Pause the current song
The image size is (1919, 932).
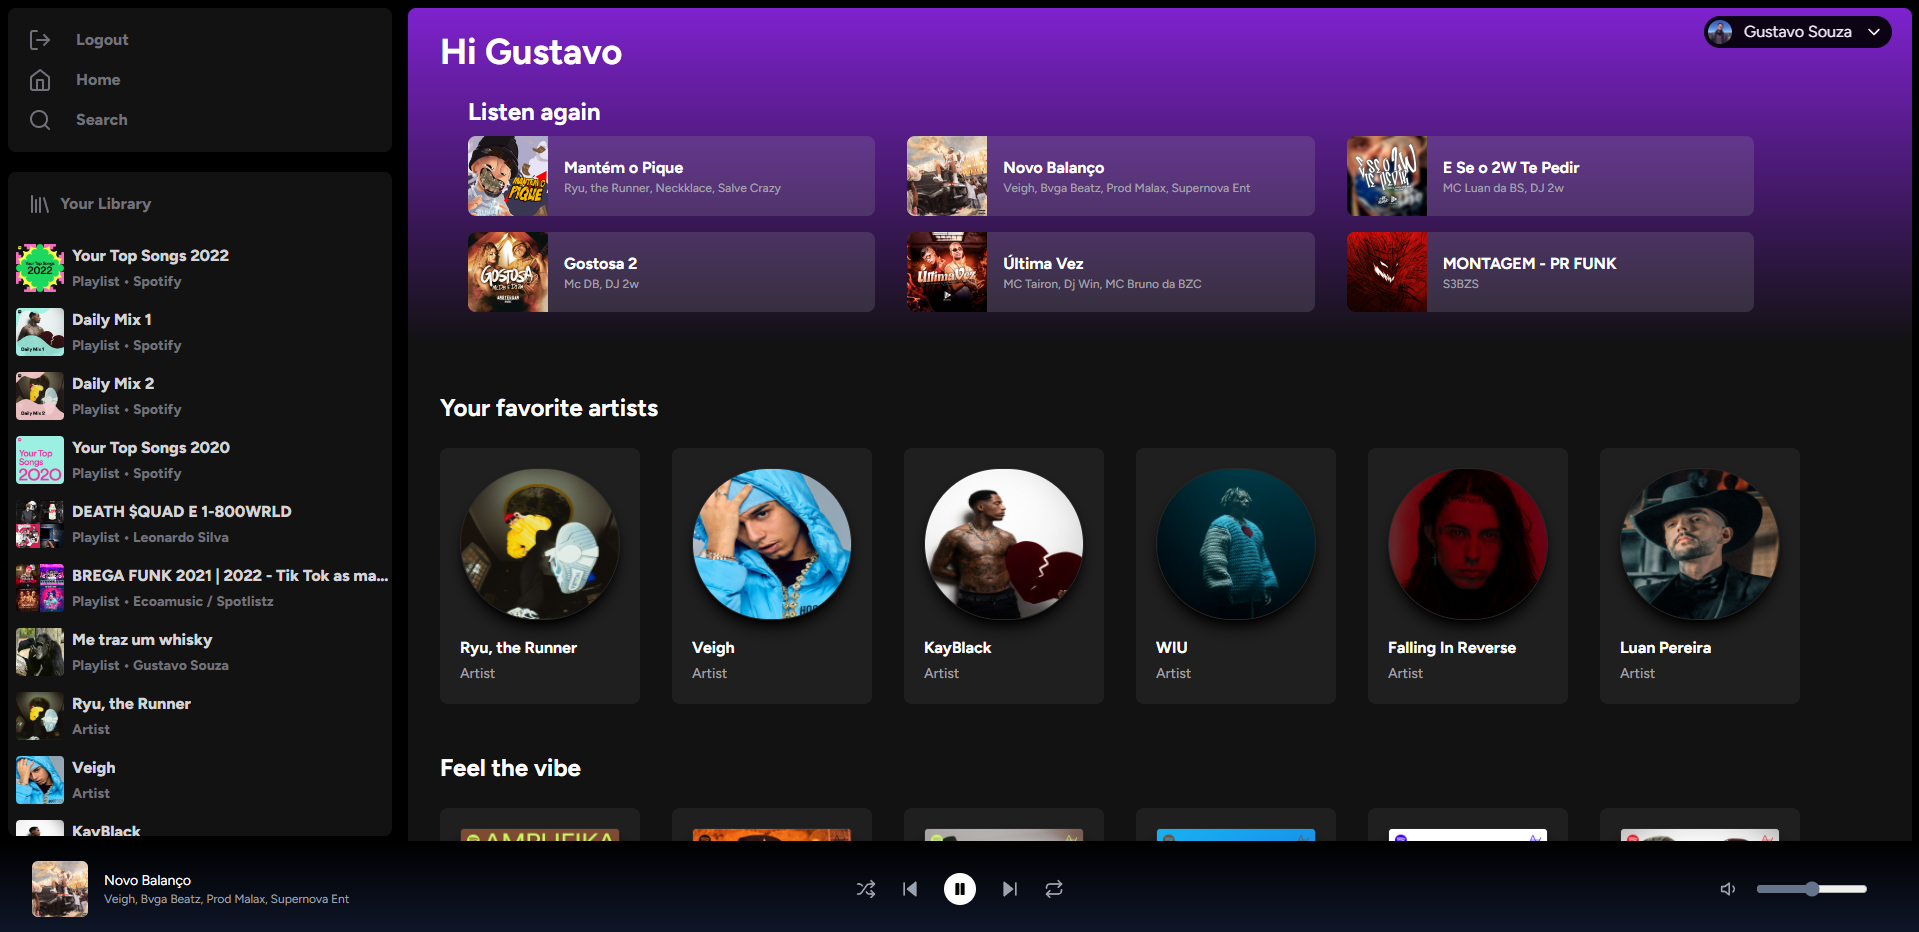[x=960, y=889]
